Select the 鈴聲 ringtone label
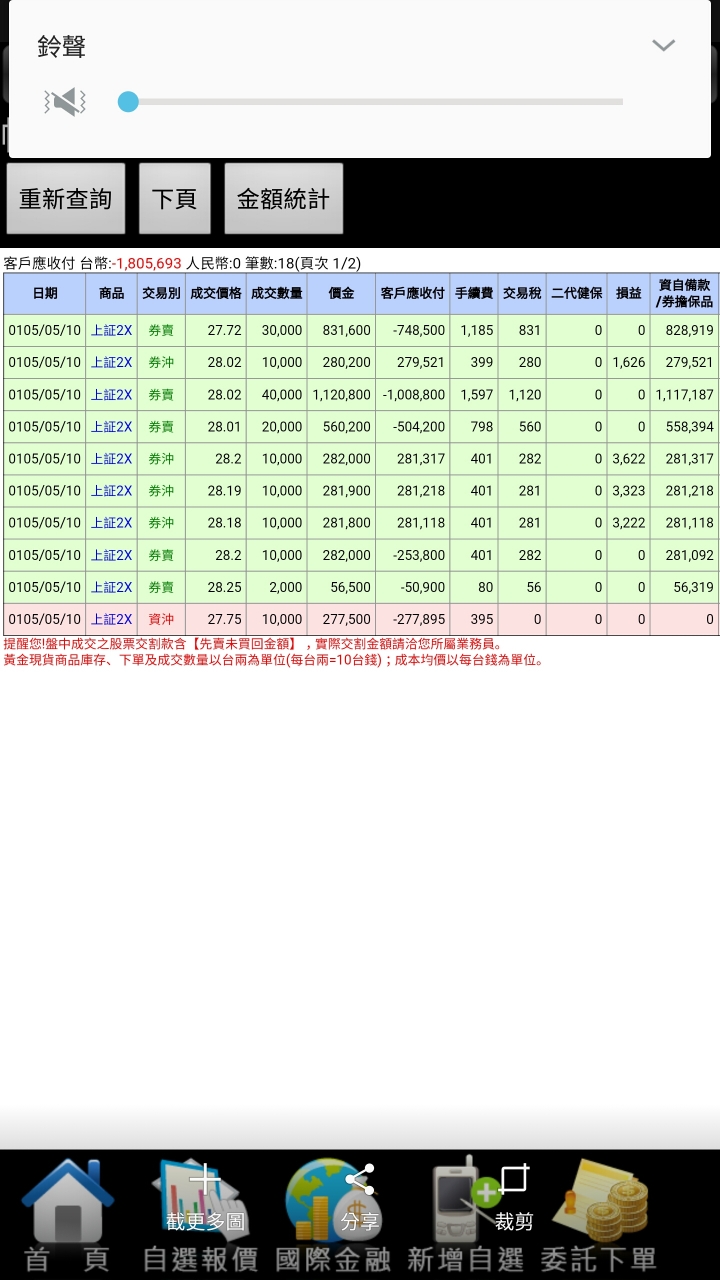Image resolution: width=720 pixels, height=1280 pixels. tap(62, 46)
